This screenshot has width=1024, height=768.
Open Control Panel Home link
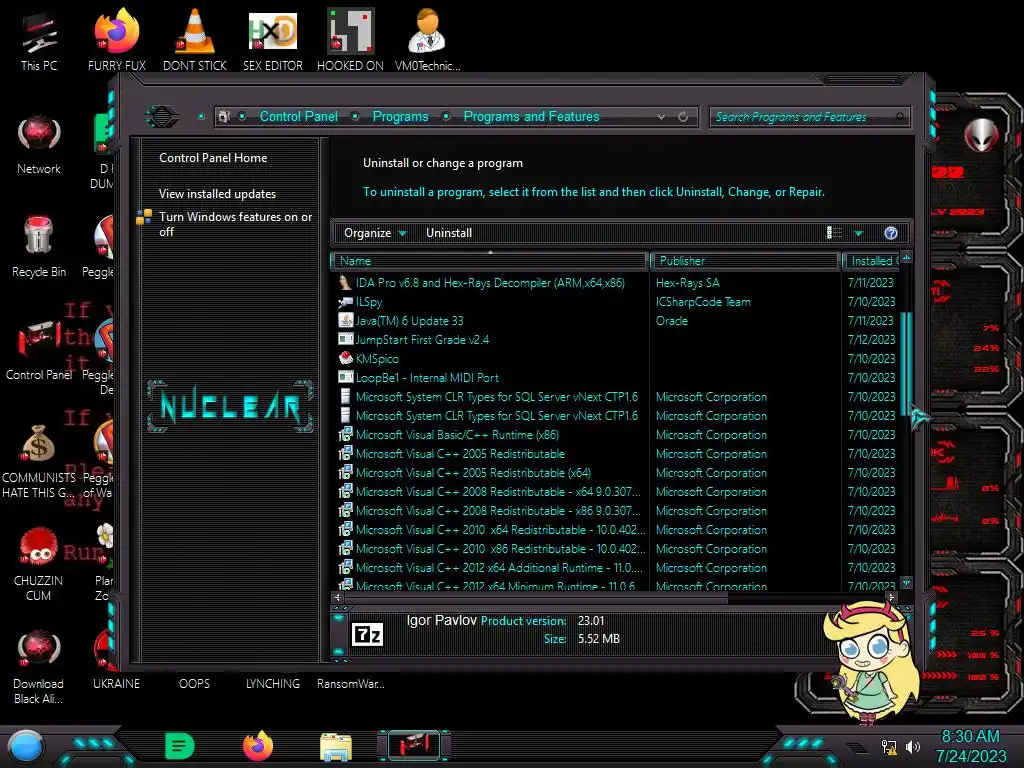pos(213,158)
